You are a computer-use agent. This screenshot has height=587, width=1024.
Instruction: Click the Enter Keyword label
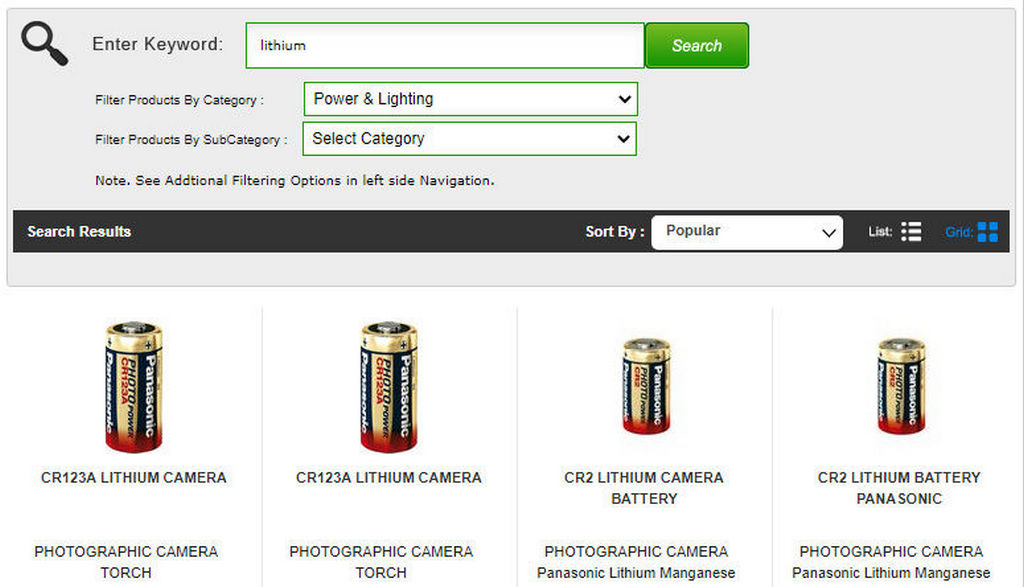point(157,44)
